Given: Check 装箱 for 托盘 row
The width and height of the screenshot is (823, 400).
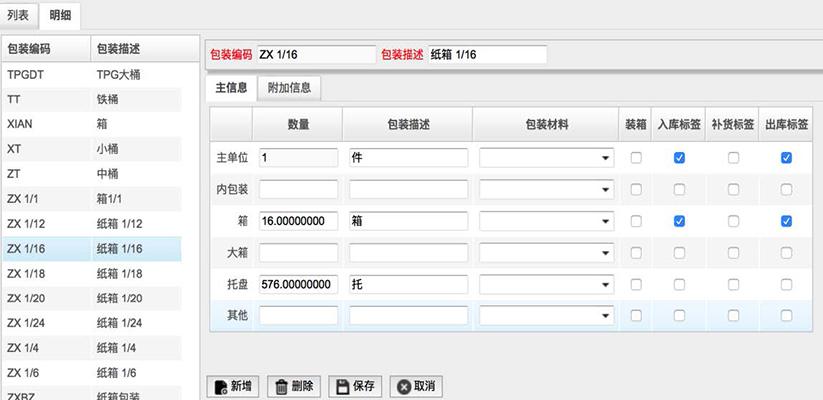Looking at the screenshot, I should [636, 285].
